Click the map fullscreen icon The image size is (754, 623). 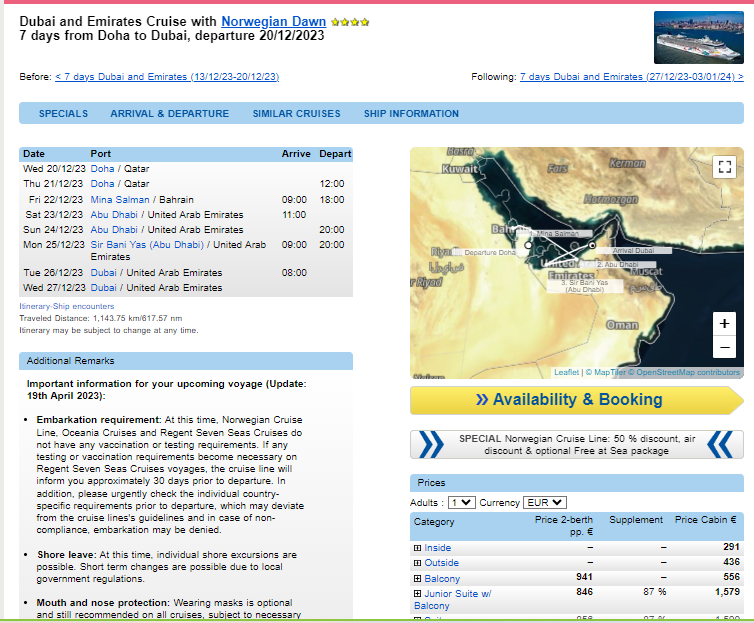pos(724,167)
